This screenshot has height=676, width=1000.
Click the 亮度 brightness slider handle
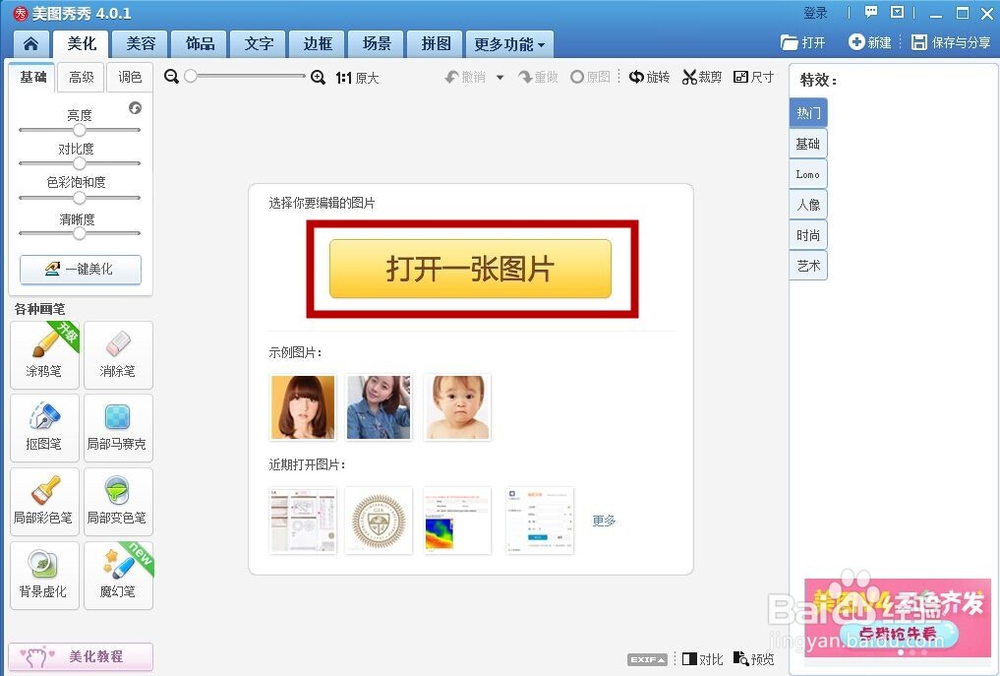click(79, 130)
